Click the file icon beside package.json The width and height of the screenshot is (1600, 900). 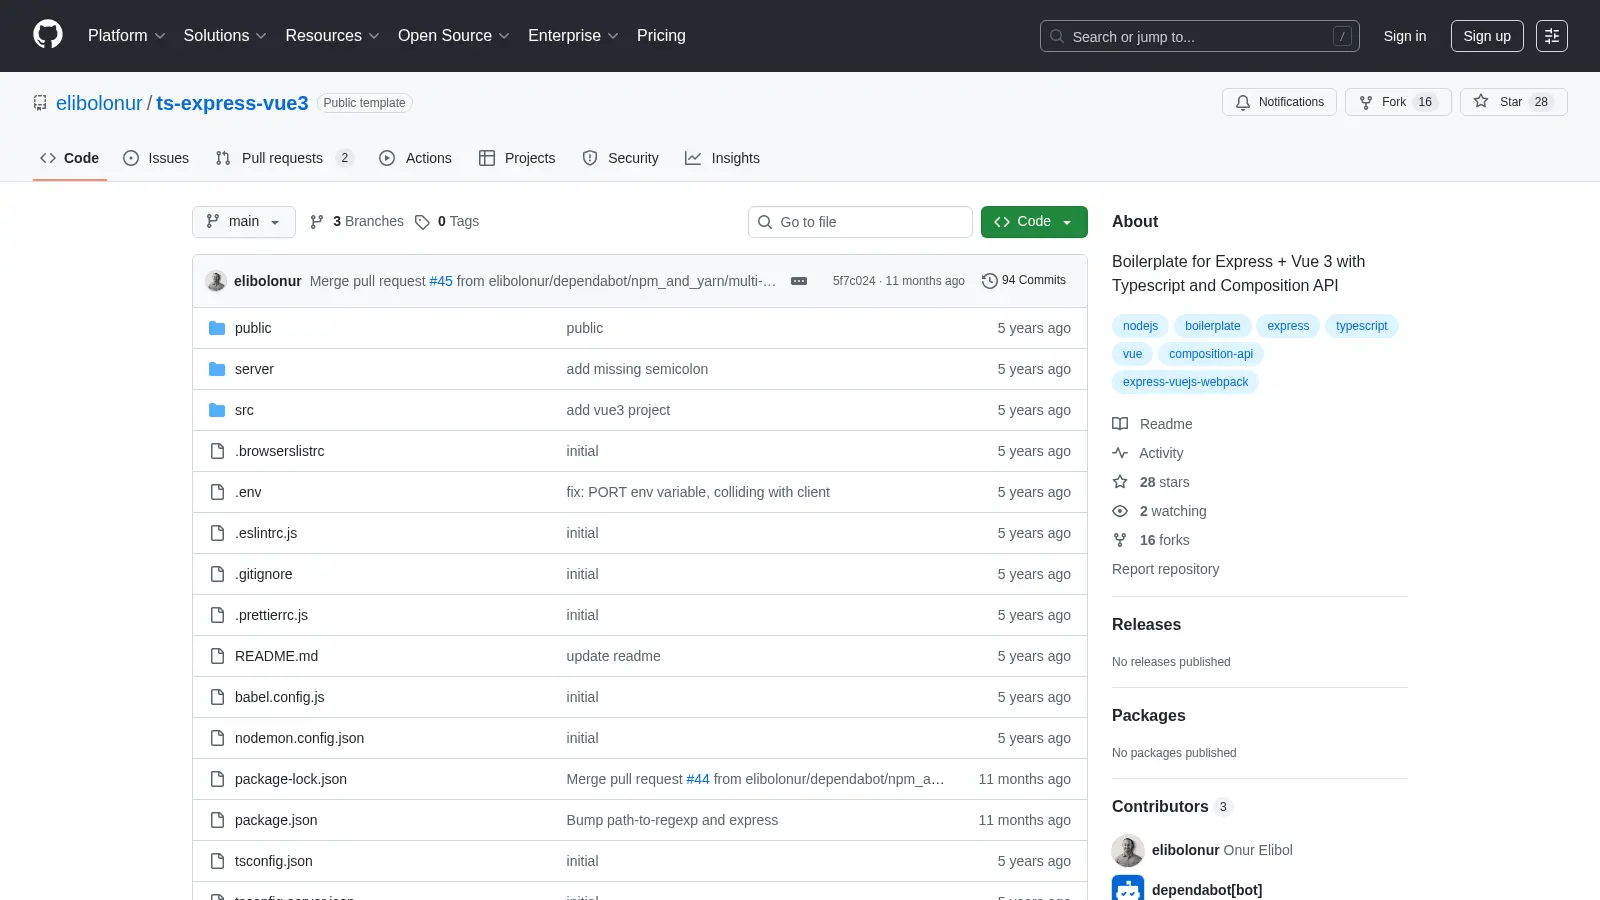pyautogui.click(x=217, y=820)
